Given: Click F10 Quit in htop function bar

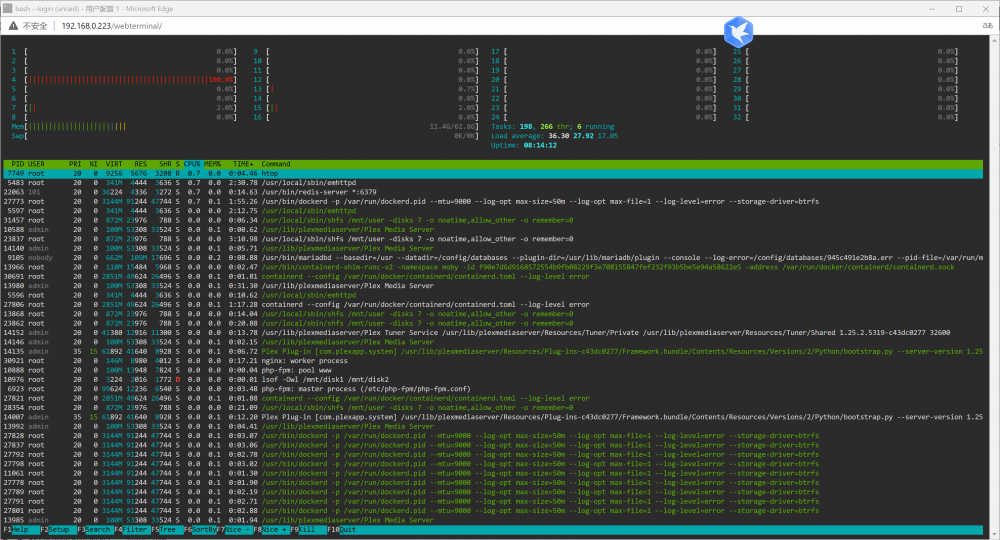Looking at the screenshot, I should pos(342,530).
